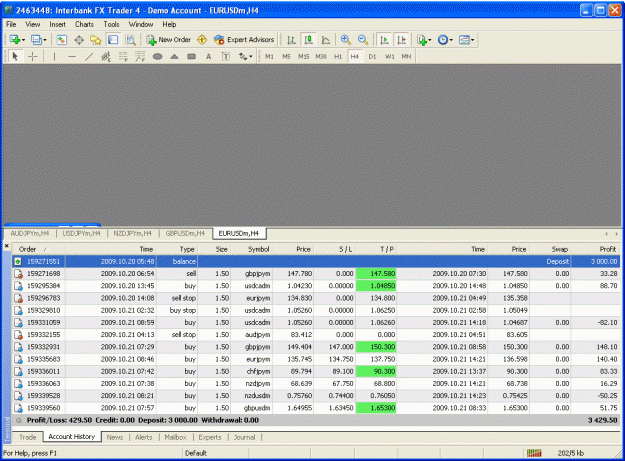Switch timeframe to D1
Image resolution: width=625 pixels, height=461 pixels.
point(372,57)
